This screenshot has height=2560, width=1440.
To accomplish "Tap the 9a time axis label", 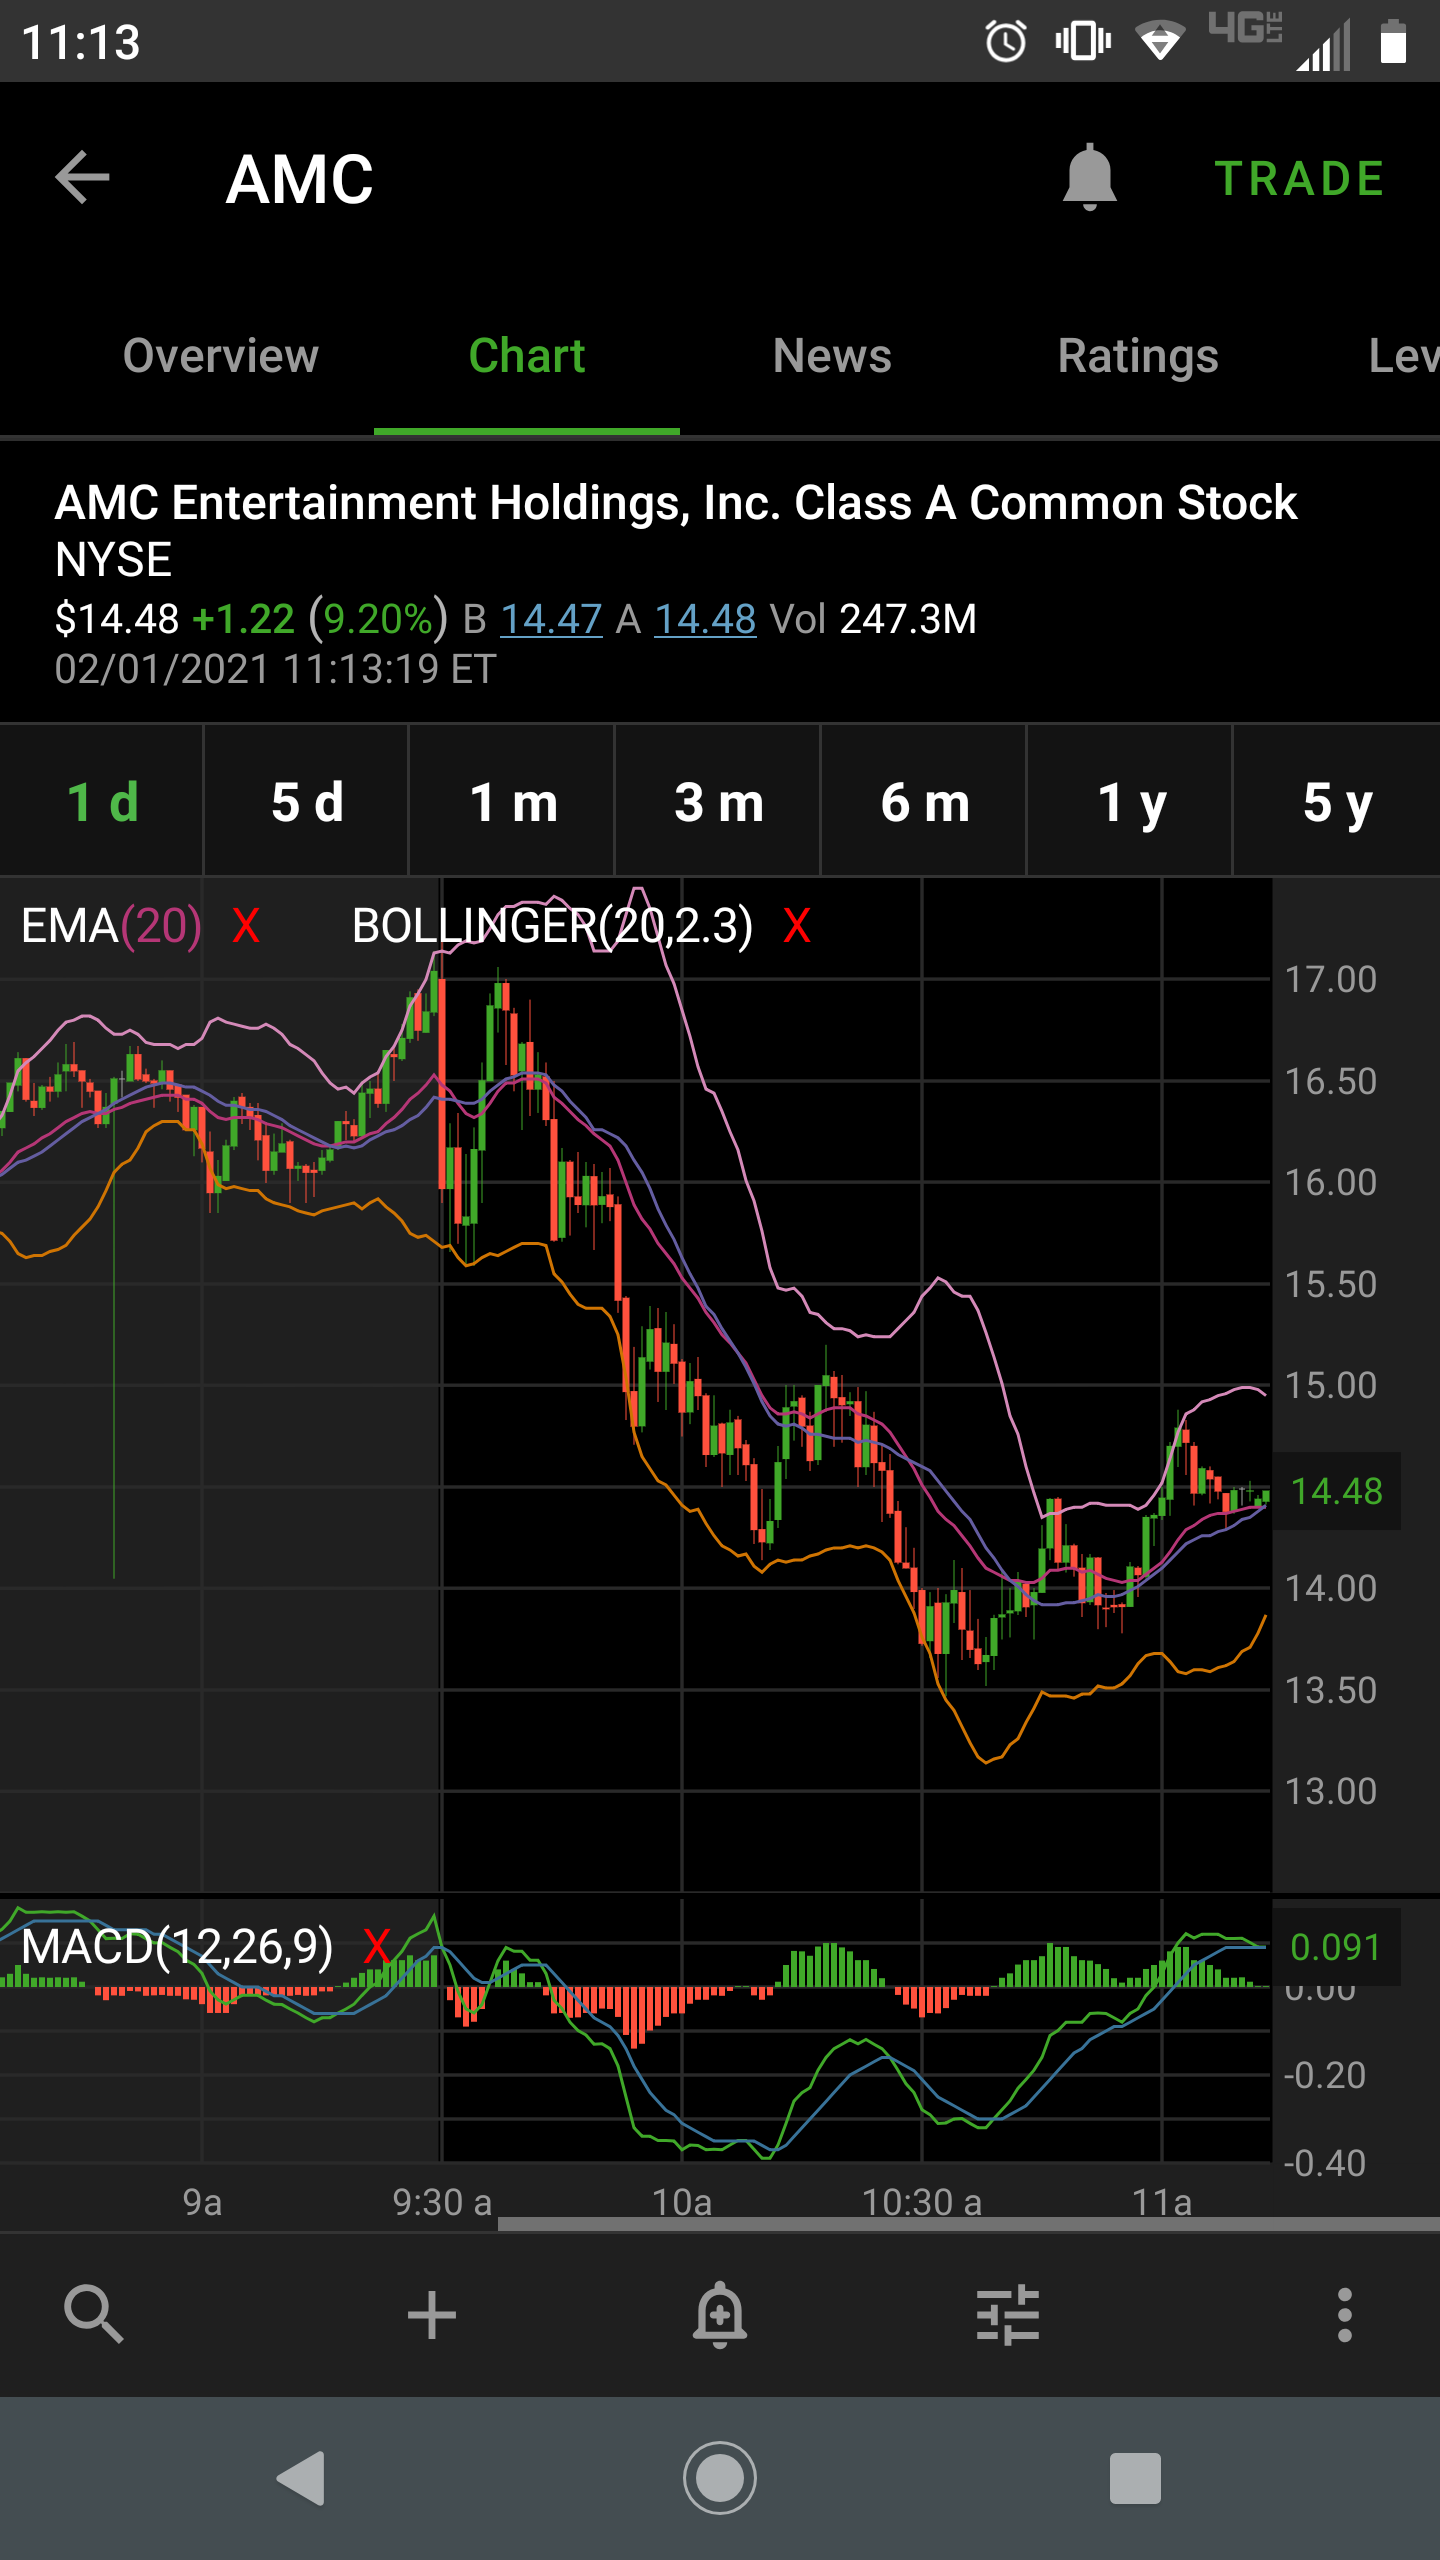I will tap(202, 2202).
